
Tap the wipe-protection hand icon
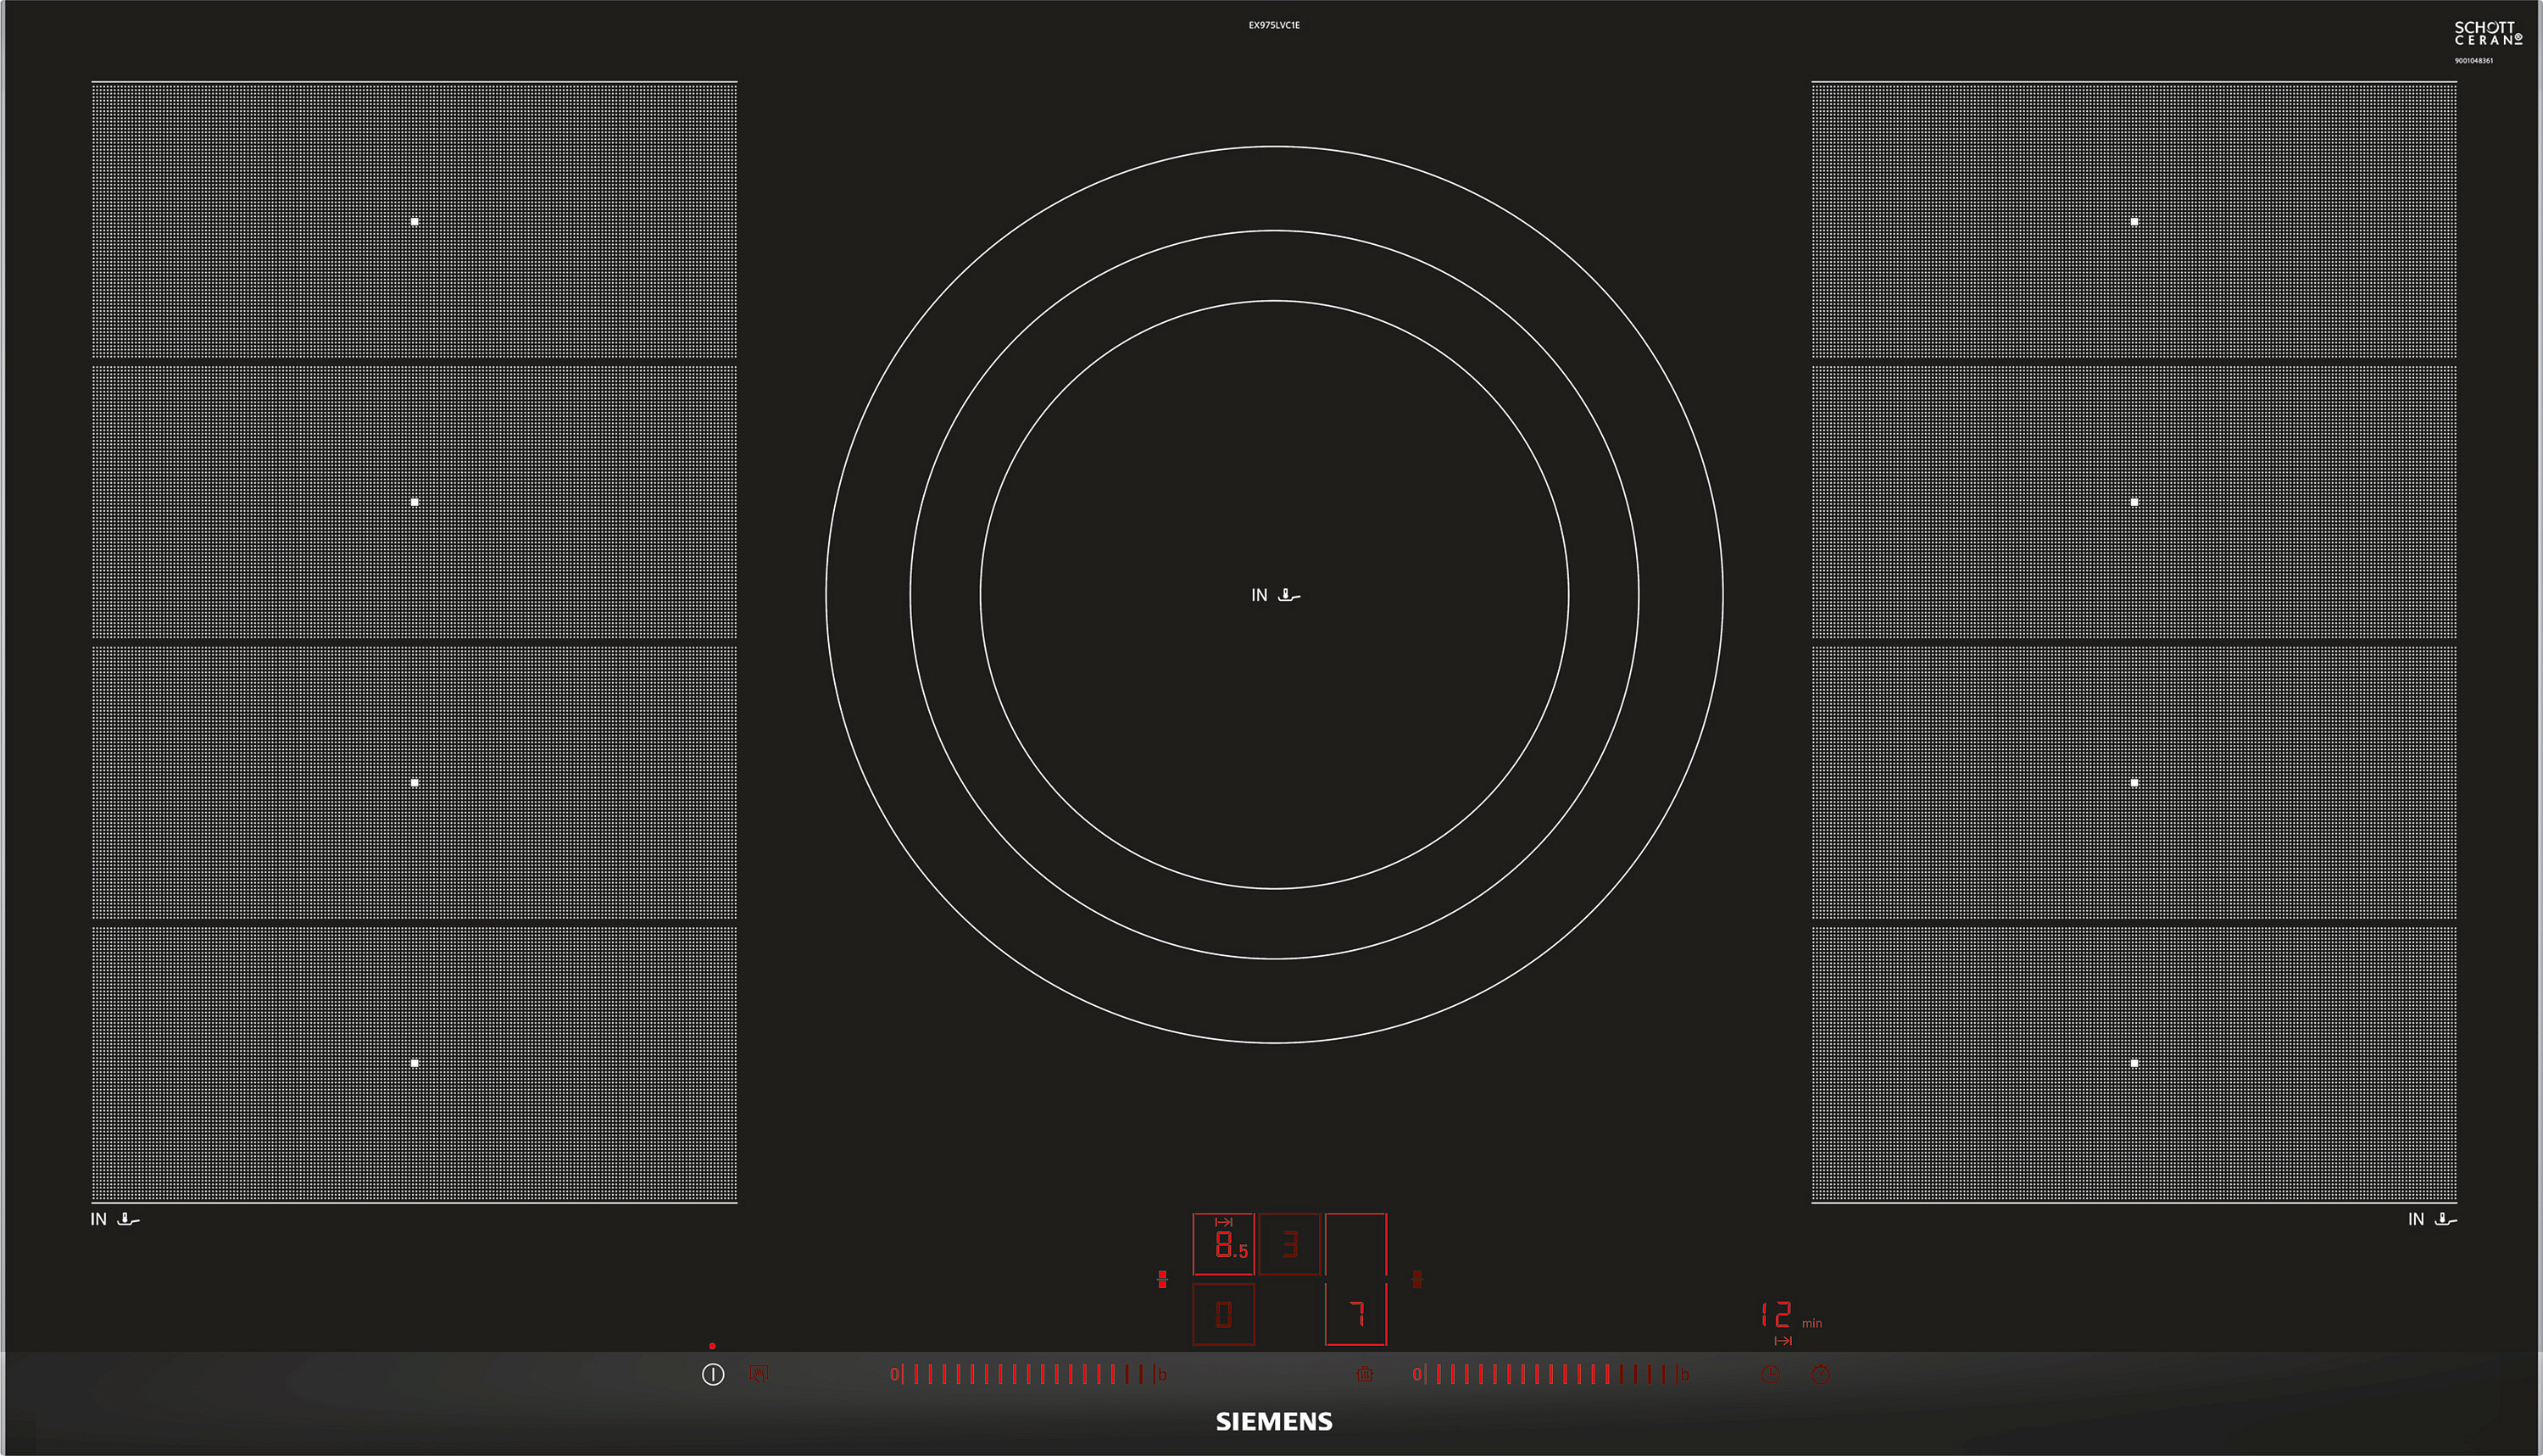click(x=759, y=1375)
